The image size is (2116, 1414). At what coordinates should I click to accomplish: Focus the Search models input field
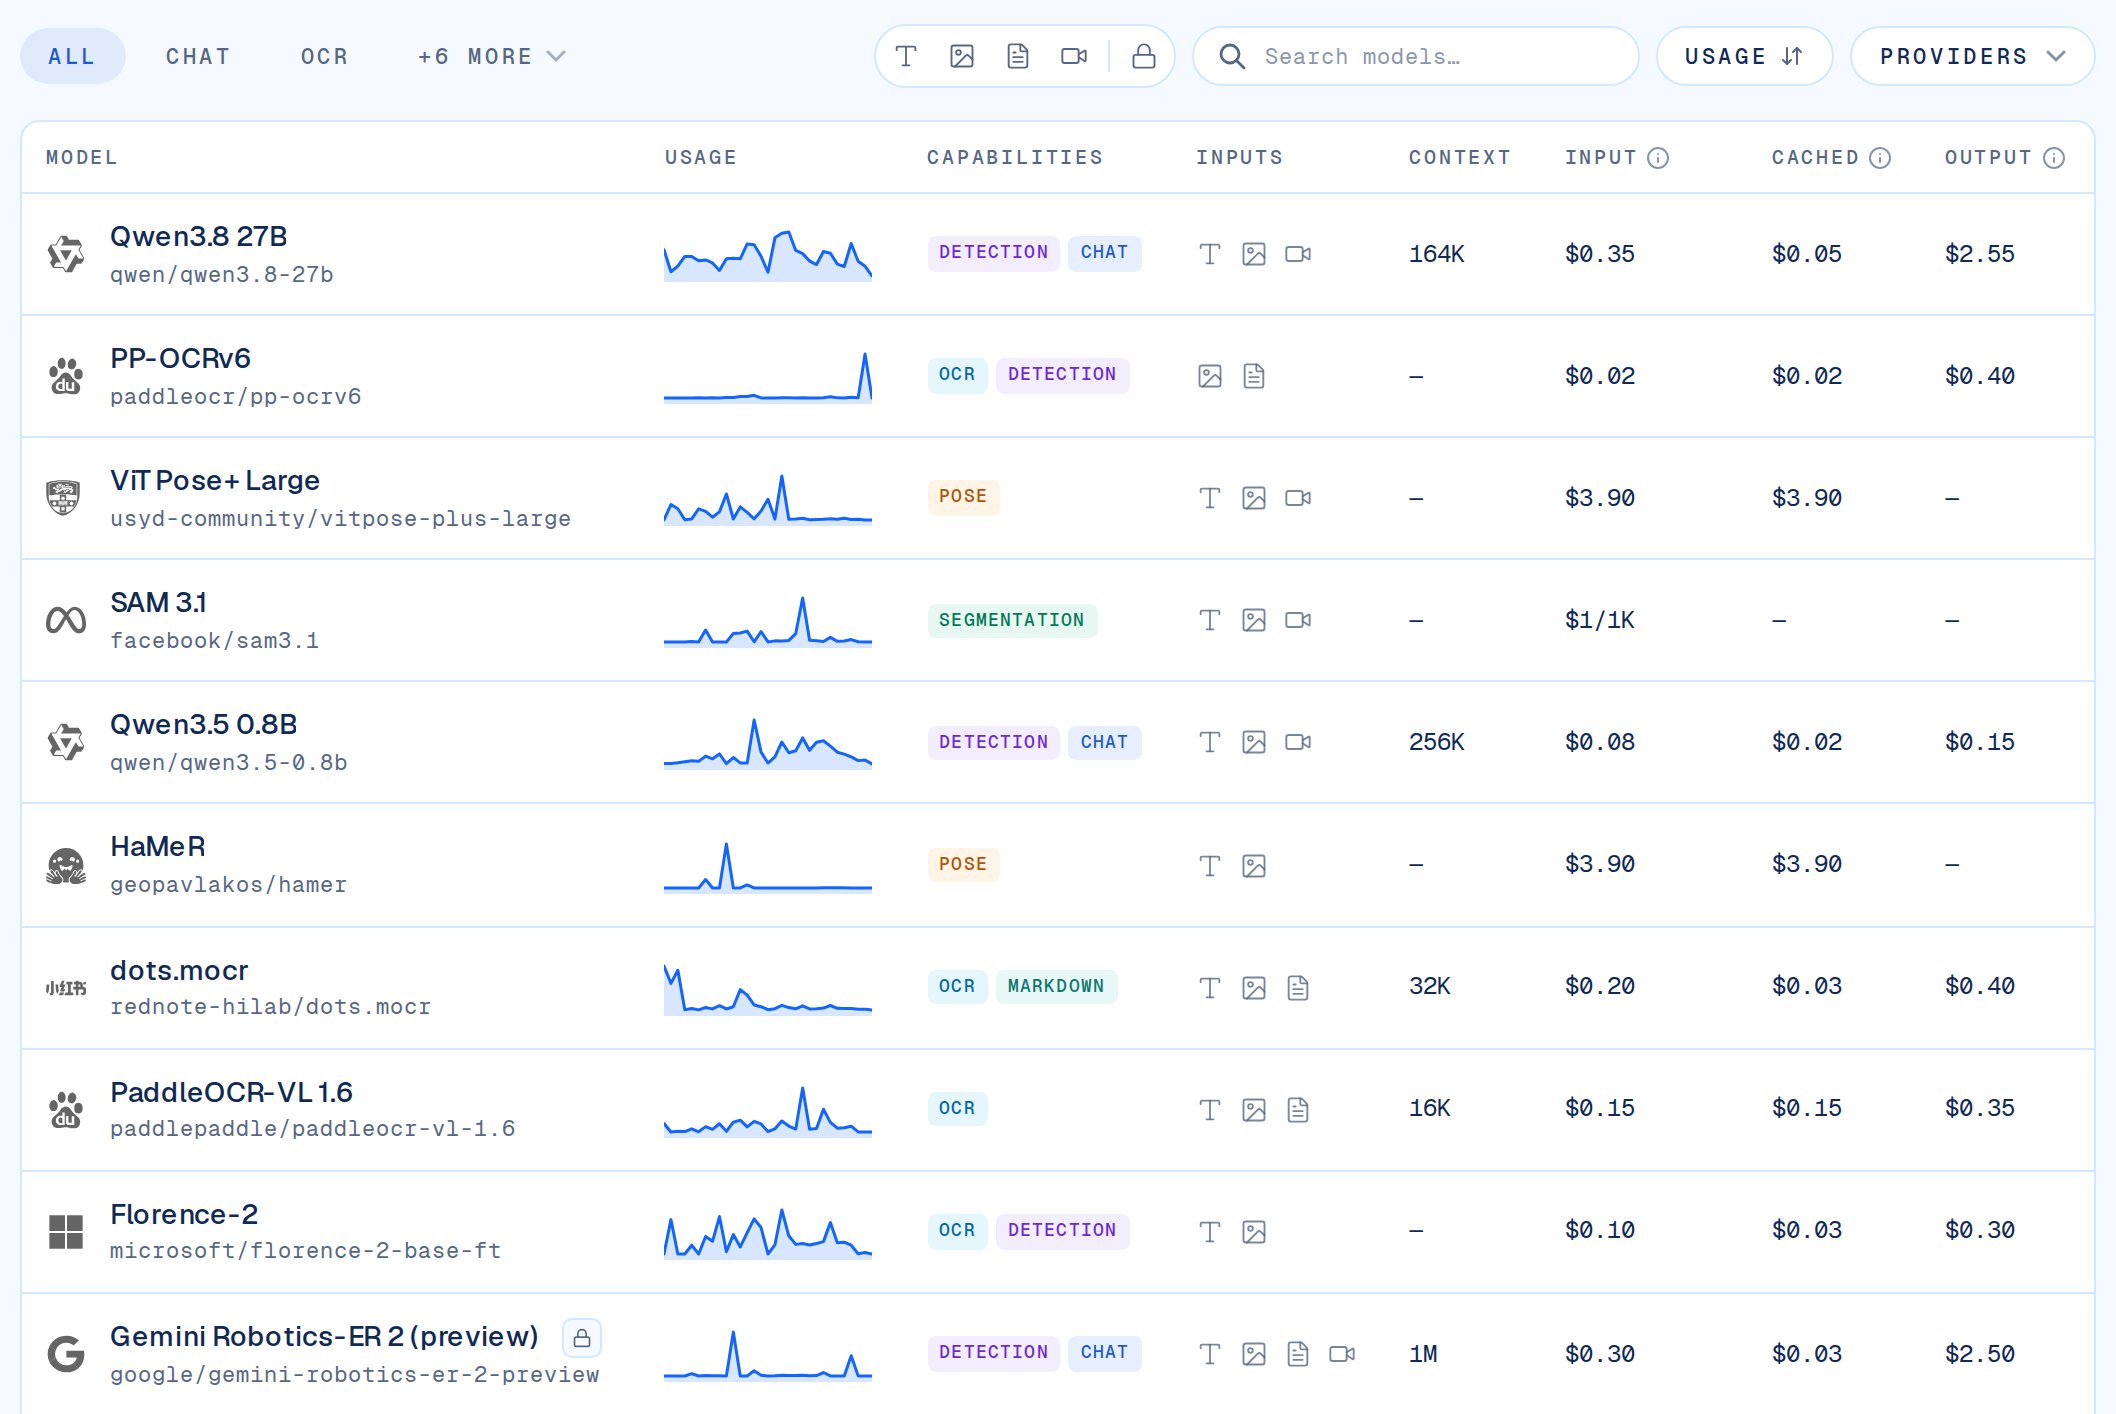click(x=1415, y=56)
